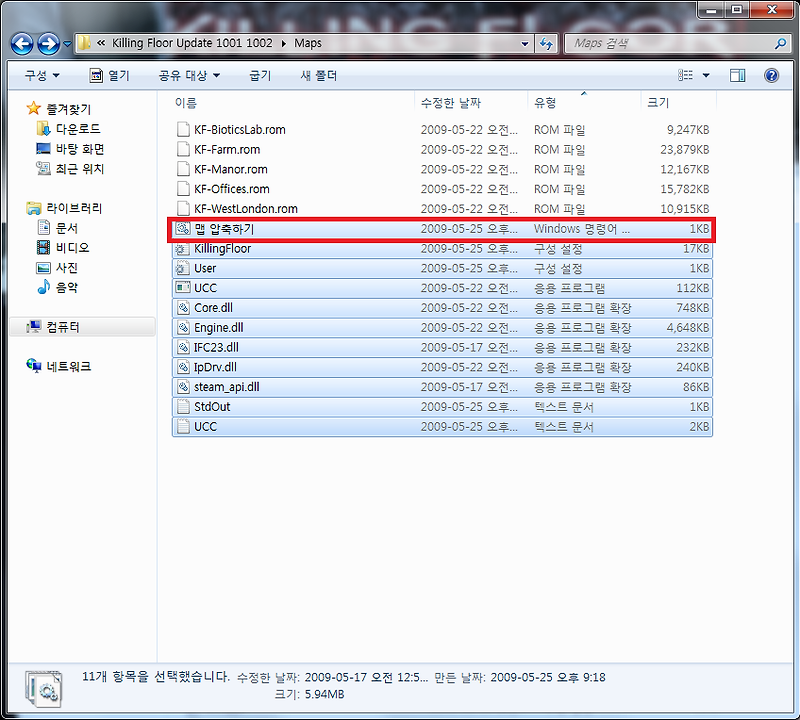Click the UCC application icon
The width and height of the screenshot is (800, 720).
pos(182,288)
